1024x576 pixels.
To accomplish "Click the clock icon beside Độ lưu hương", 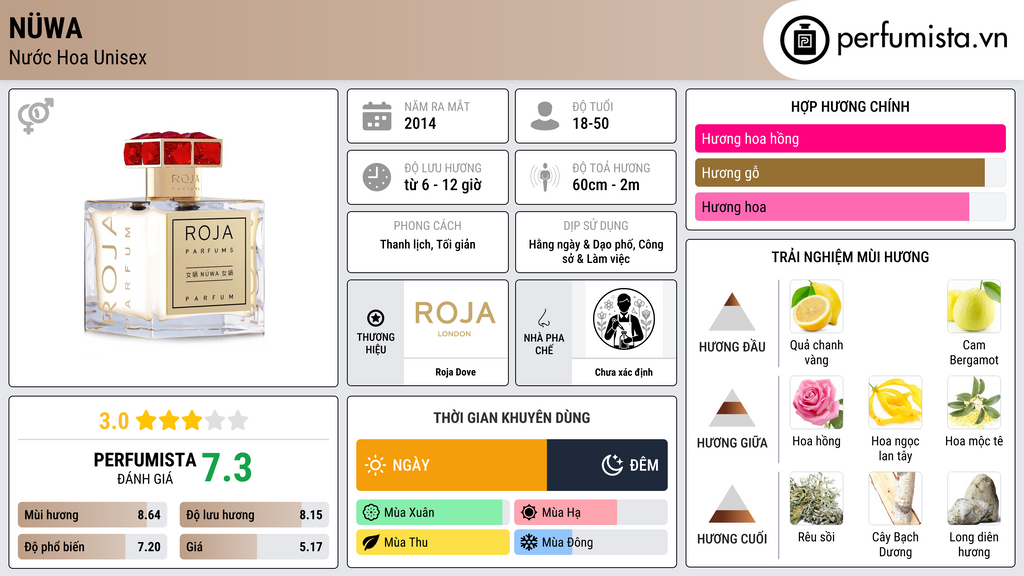I will (x=377, y=178).
